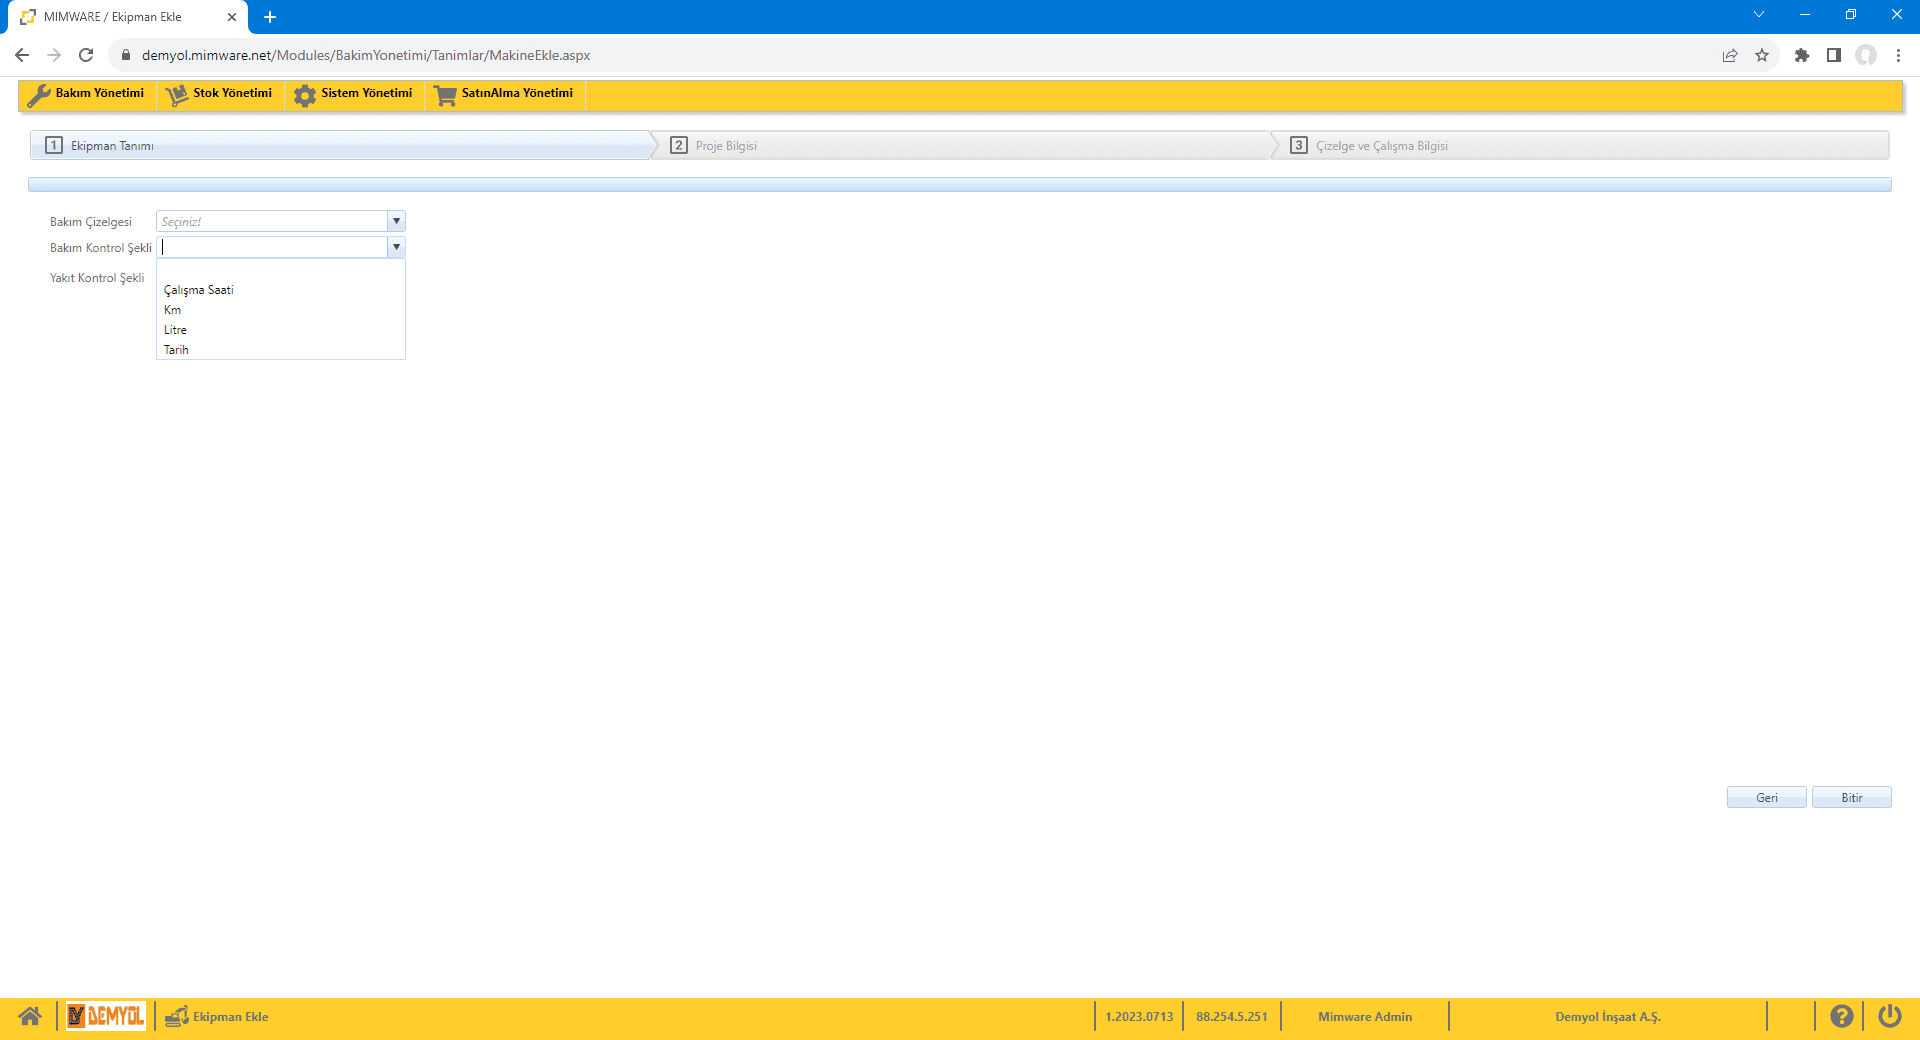Click the home icon in bottom bar
The image size is (1920, 1040).
[x=30, y=1016]
